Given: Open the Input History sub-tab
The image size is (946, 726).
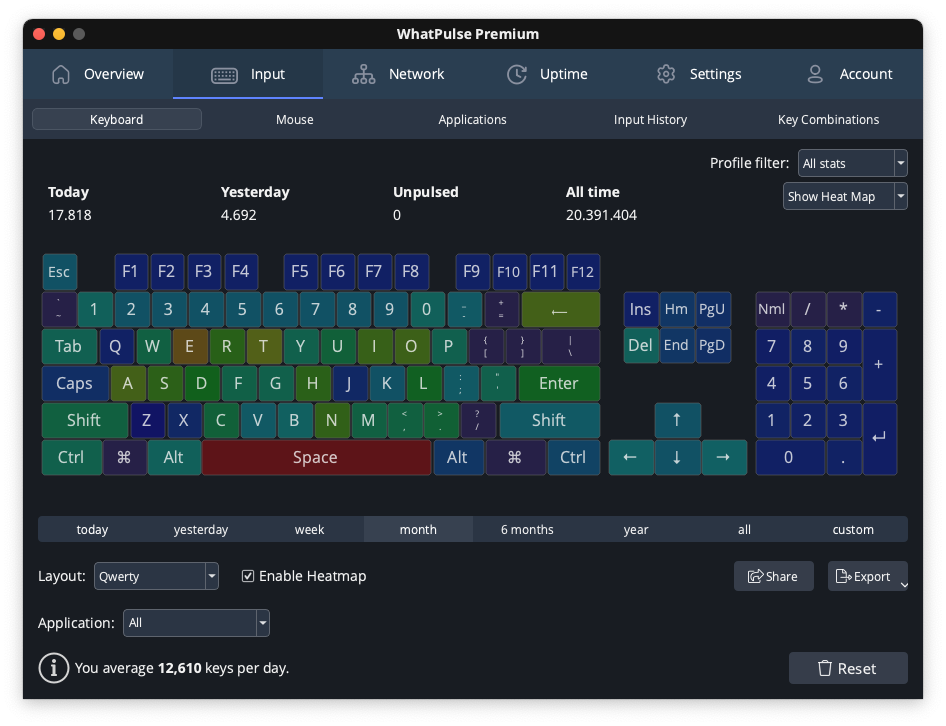Looking at the screenshot, I should tap(650, 119).
